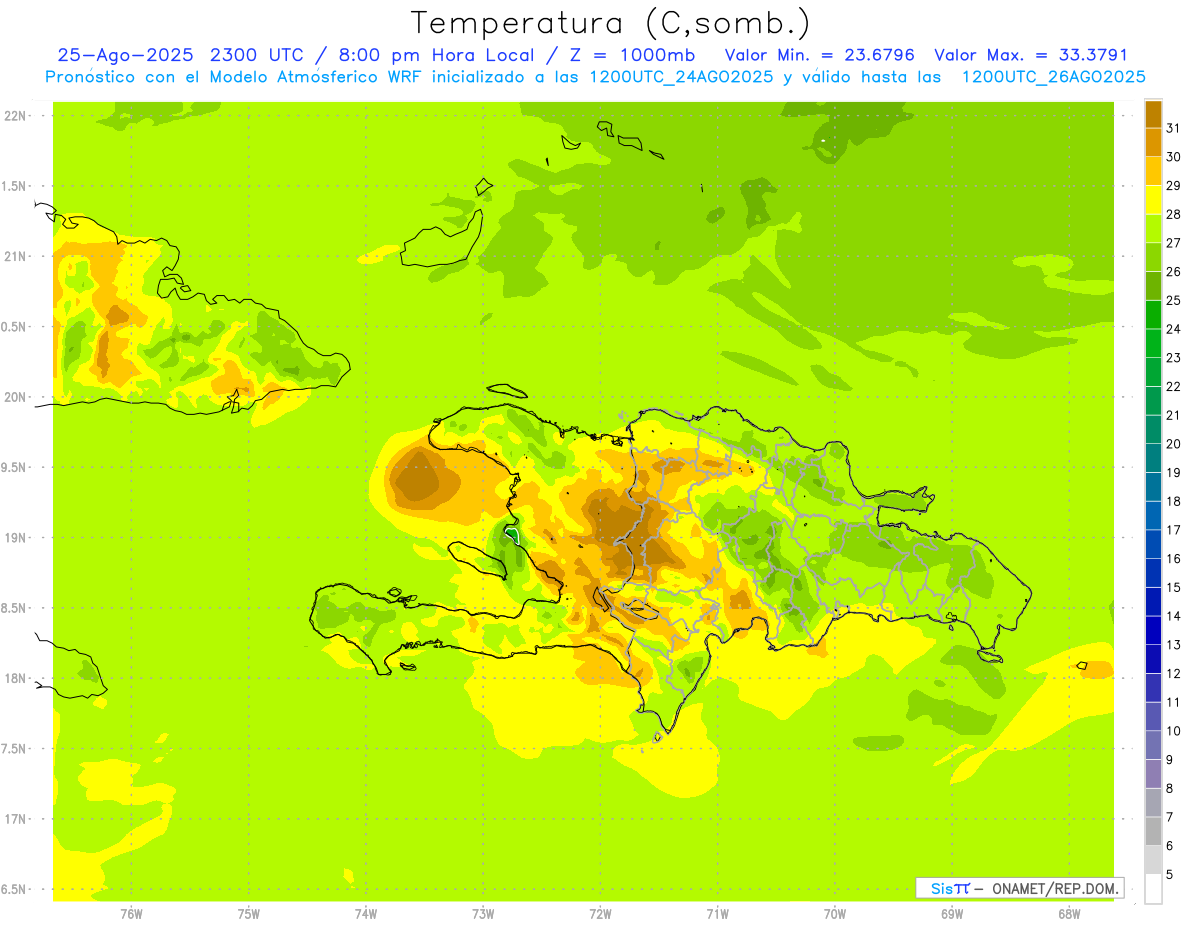The image size is (1200, 927).
Task: Pick the green swatch between 26 and 27
Action: tap(1153, 257)
